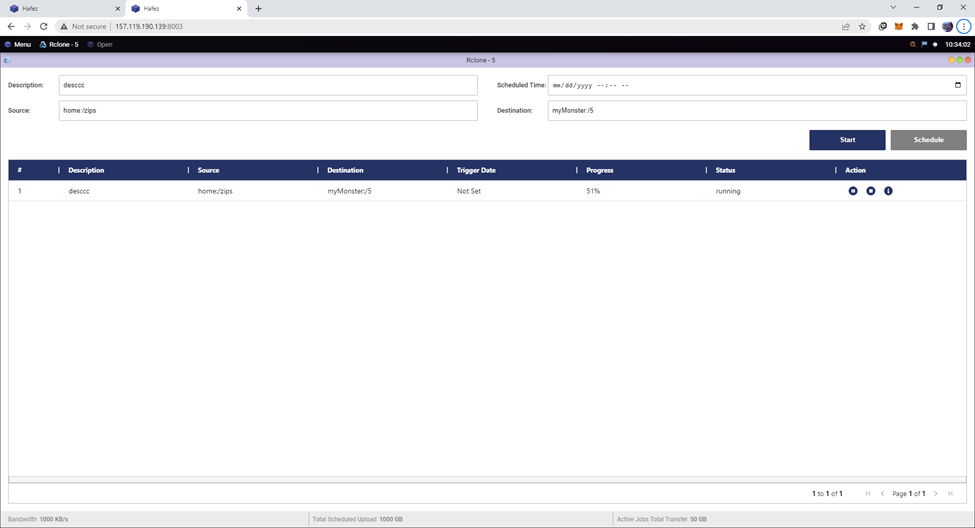Click the running status cell

coord(728,191)
